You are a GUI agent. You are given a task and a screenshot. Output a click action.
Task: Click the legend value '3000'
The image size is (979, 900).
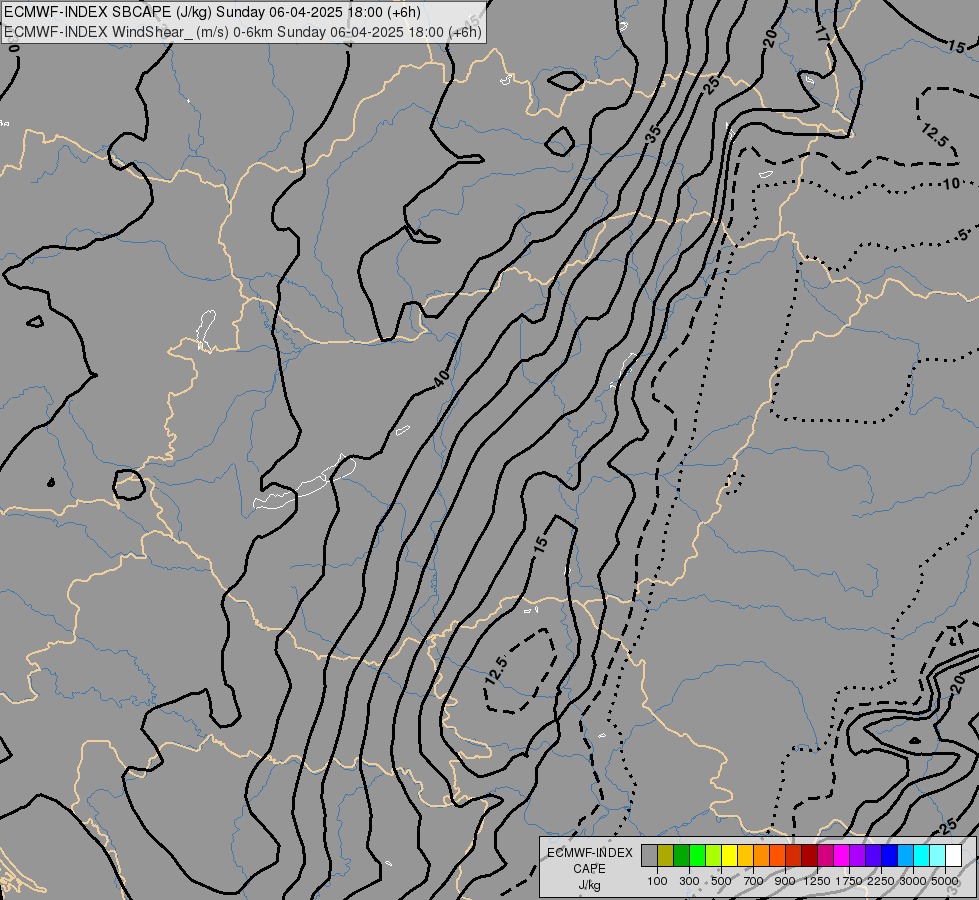tap(913, 881)
